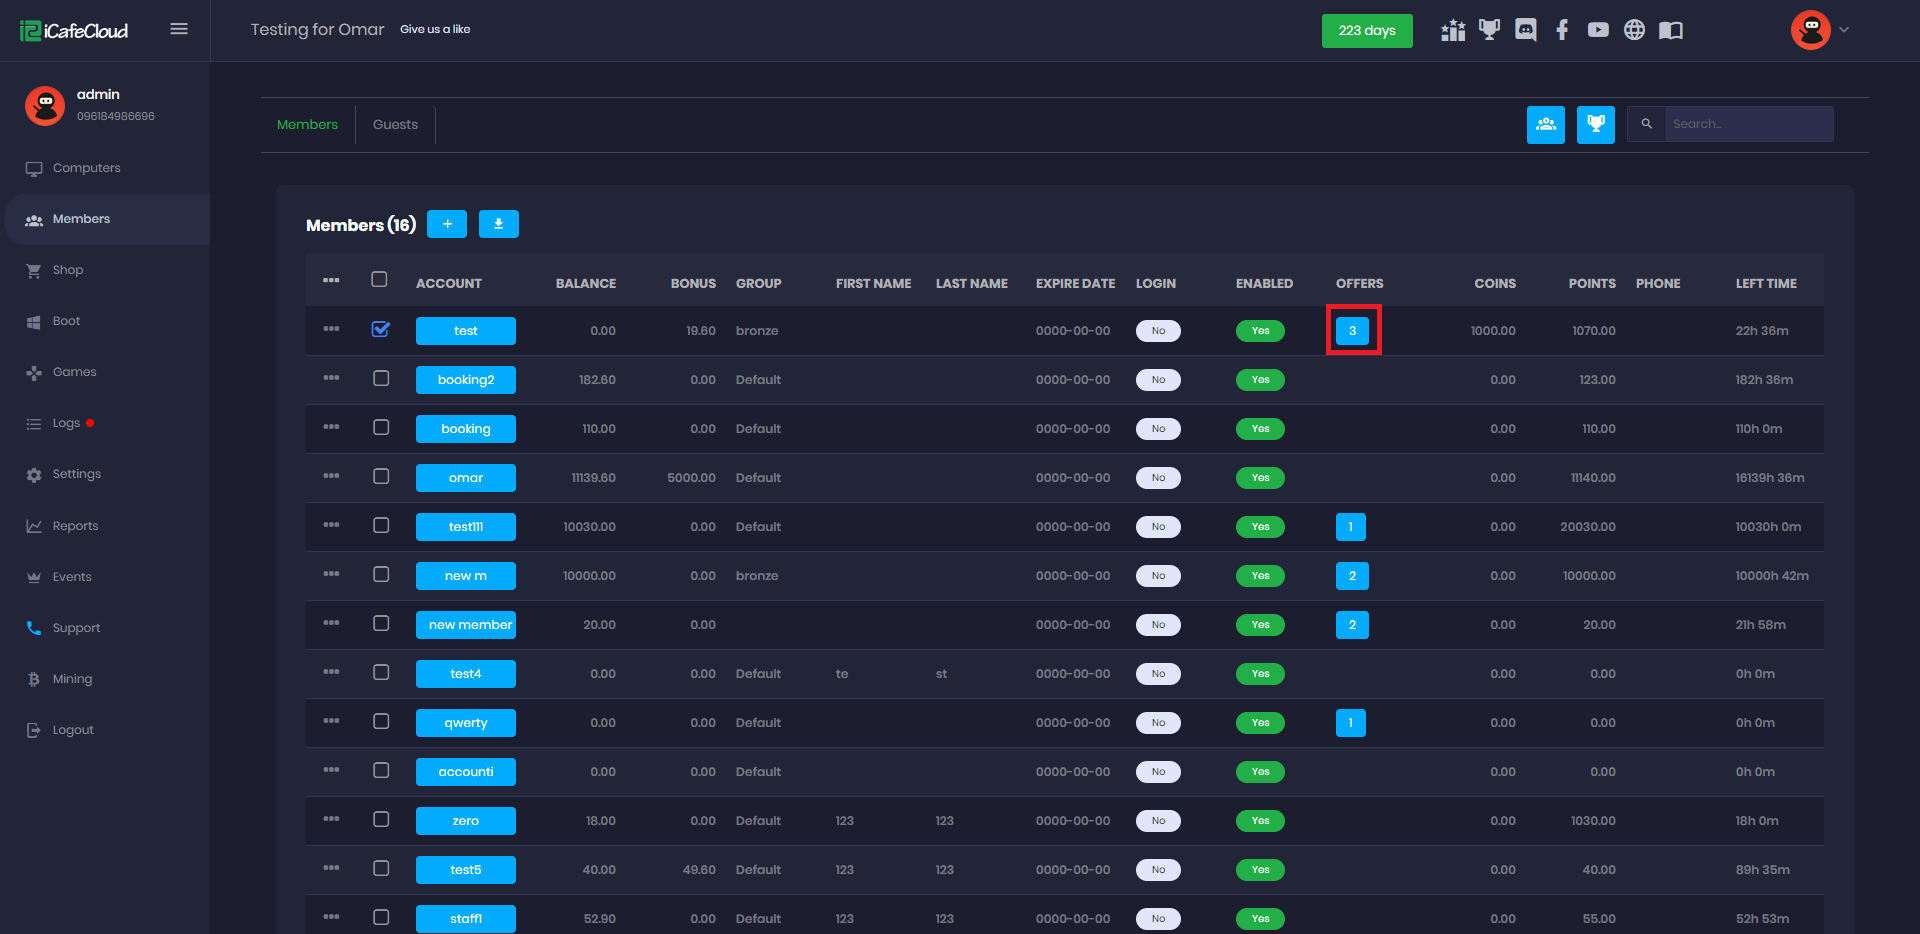Image resolution: width=1920 pixels, height=934 pixels.
Task: Open the omar account button
Action: tap(465, 478)
